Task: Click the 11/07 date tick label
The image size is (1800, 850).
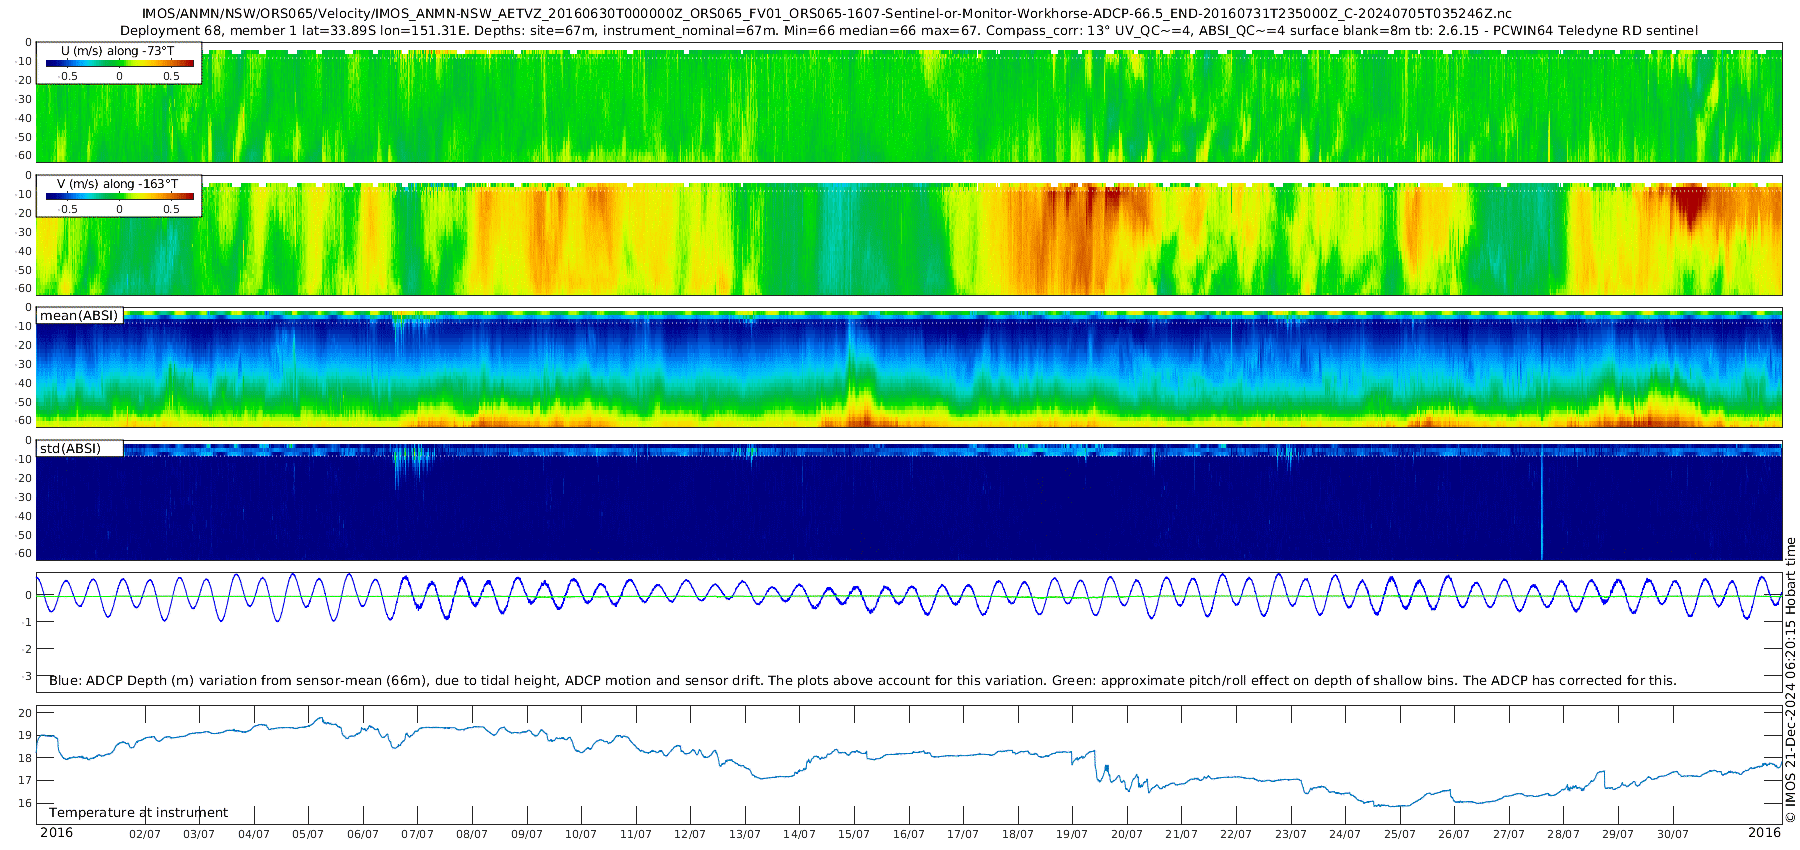Action: [x=636, y=834]
